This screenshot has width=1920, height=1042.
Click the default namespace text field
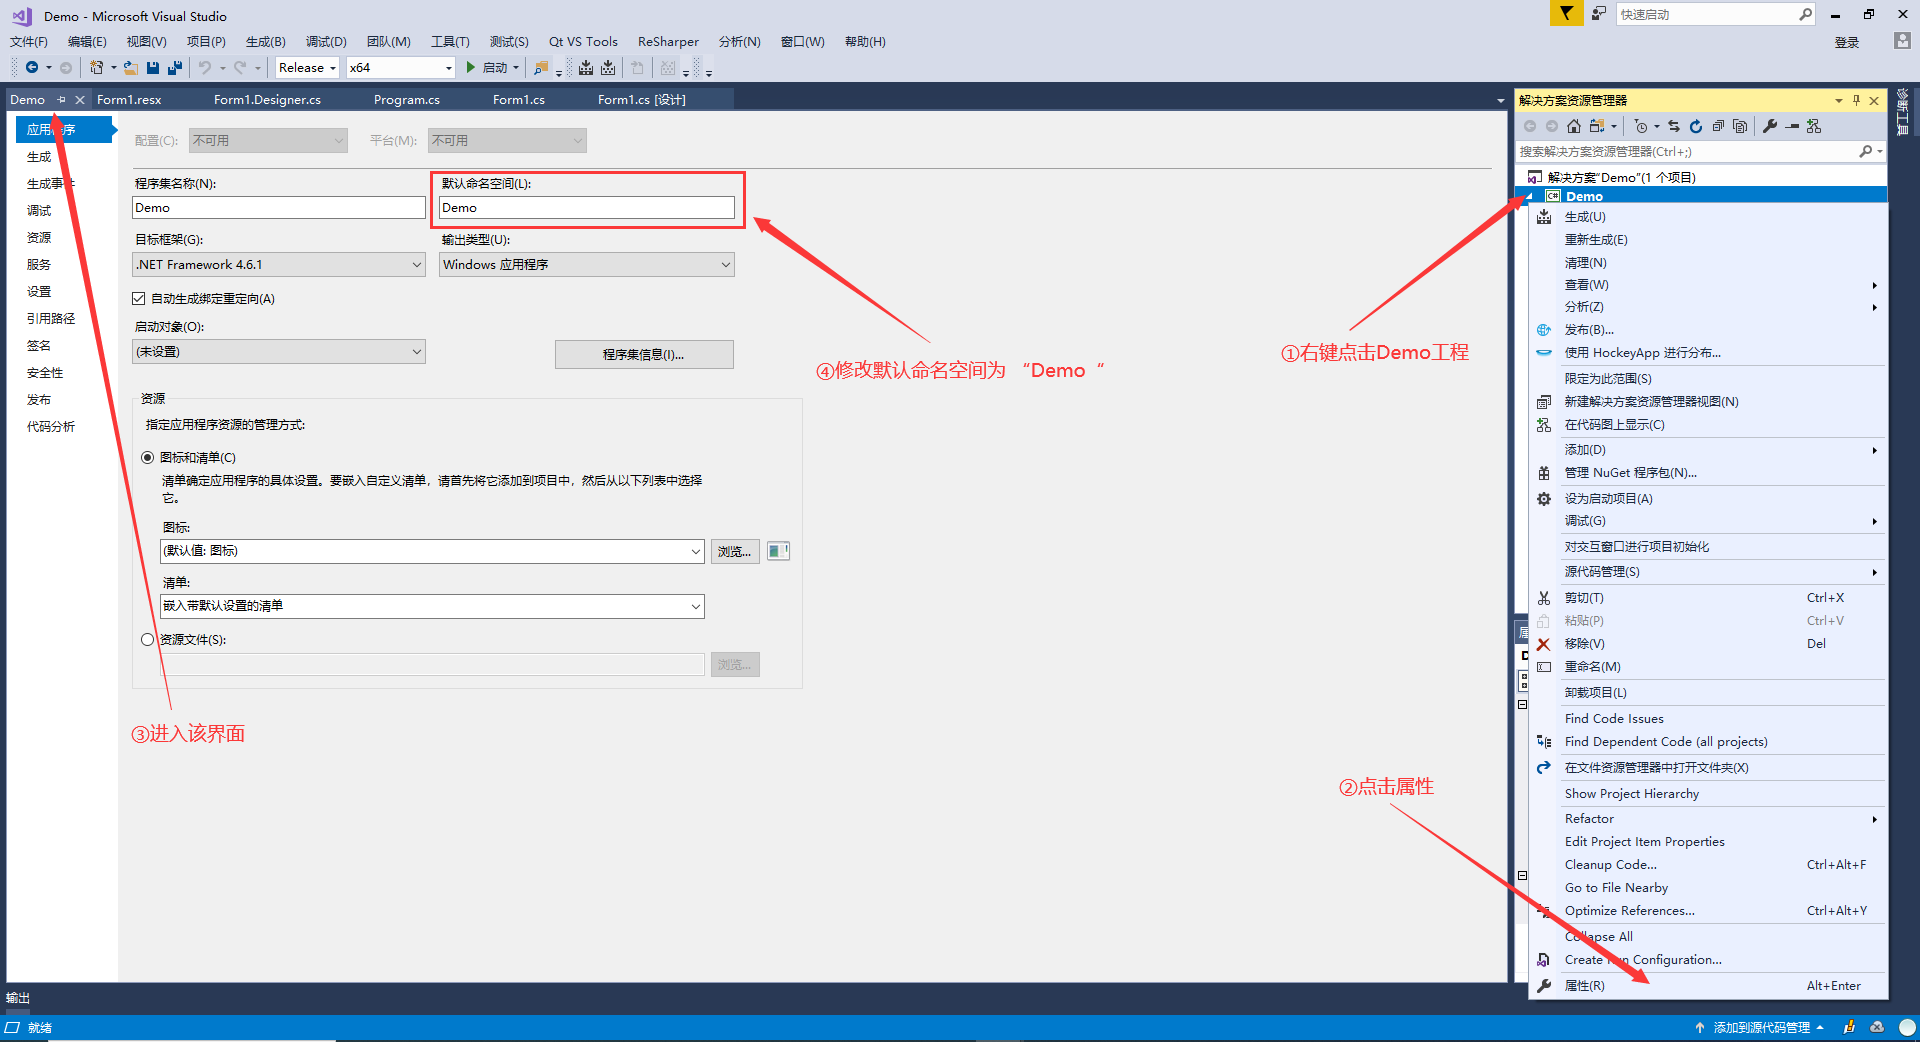pyautogui.click(x=587, y=208)
